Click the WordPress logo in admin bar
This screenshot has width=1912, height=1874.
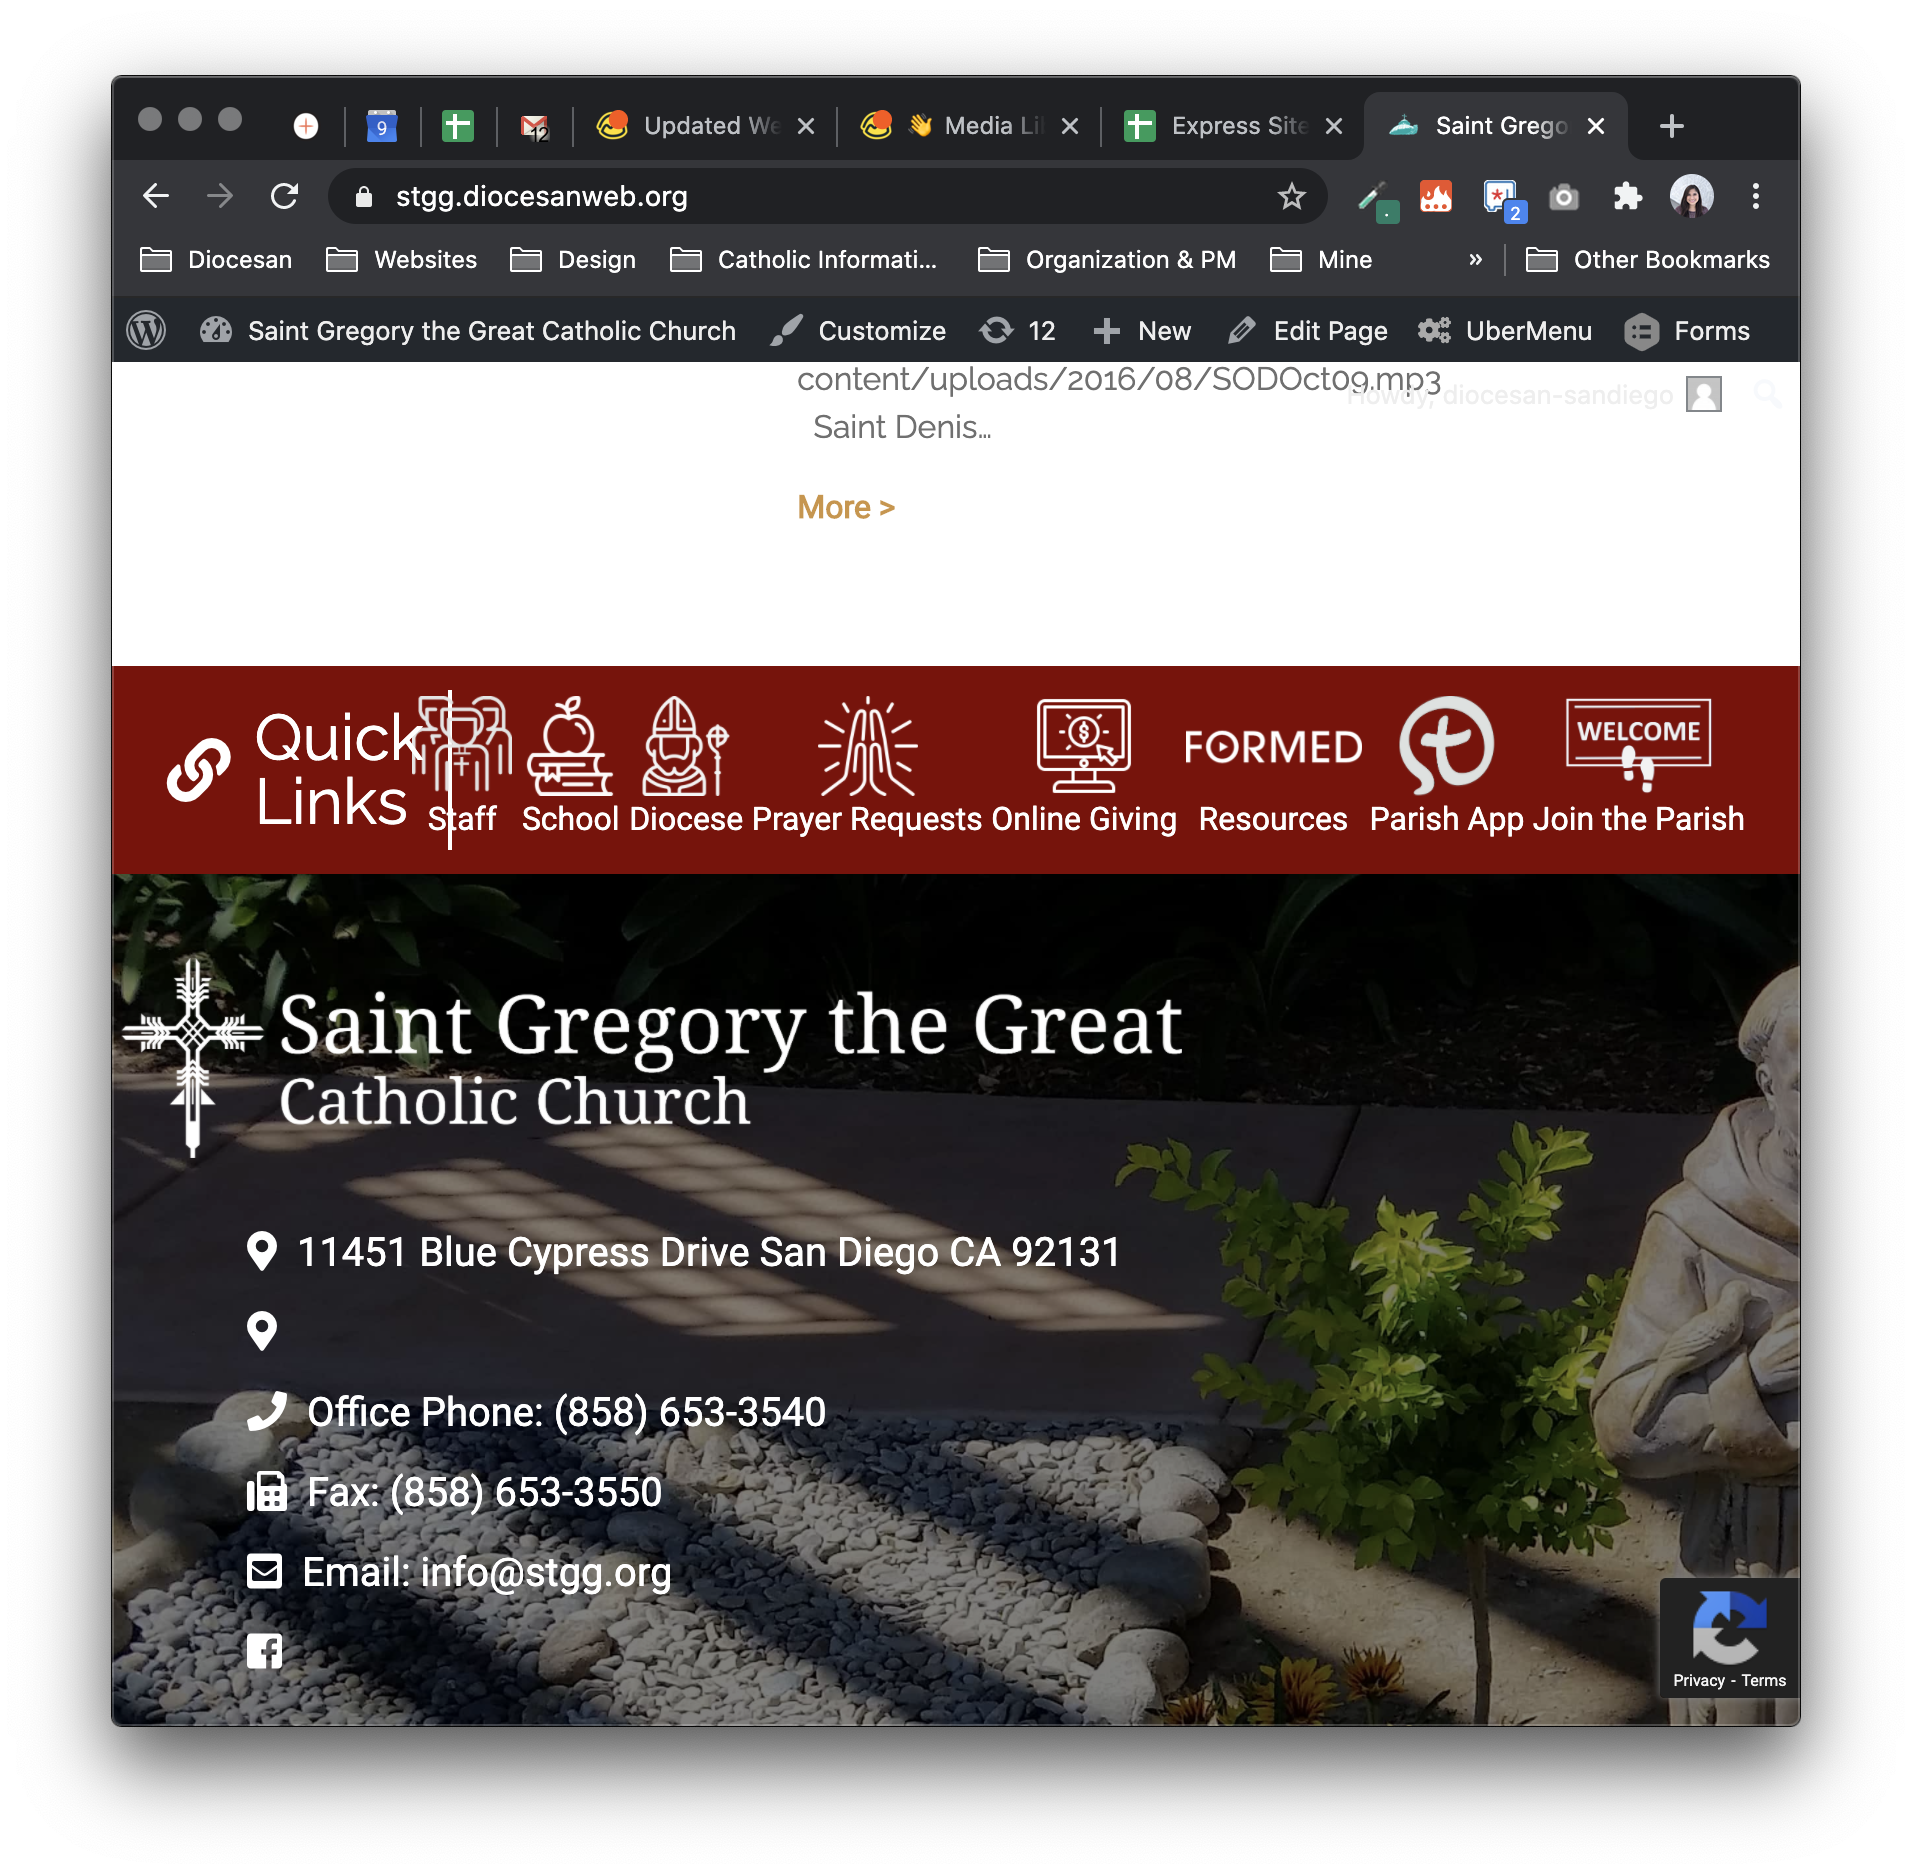(146, 330)
